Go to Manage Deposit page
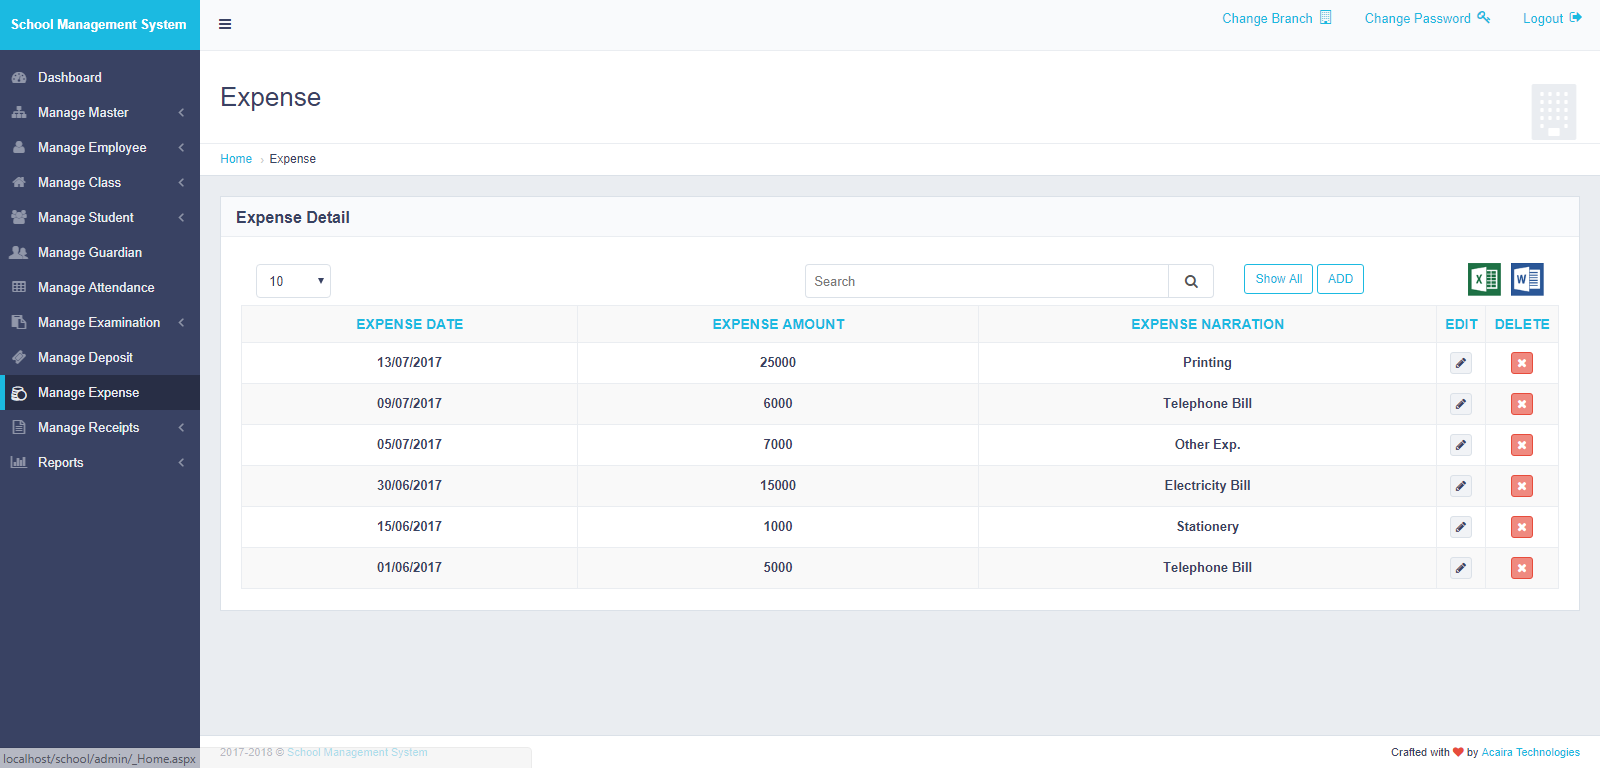Screen dimensions: 1600x768 point(85,358)
